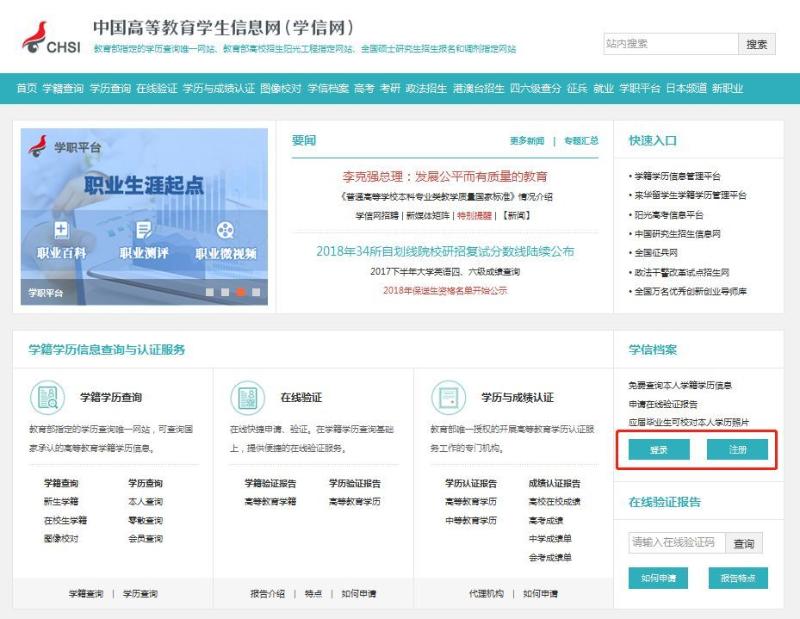
Task: Open 四六级查分 in navigation bar
Action: pos(535,88)
